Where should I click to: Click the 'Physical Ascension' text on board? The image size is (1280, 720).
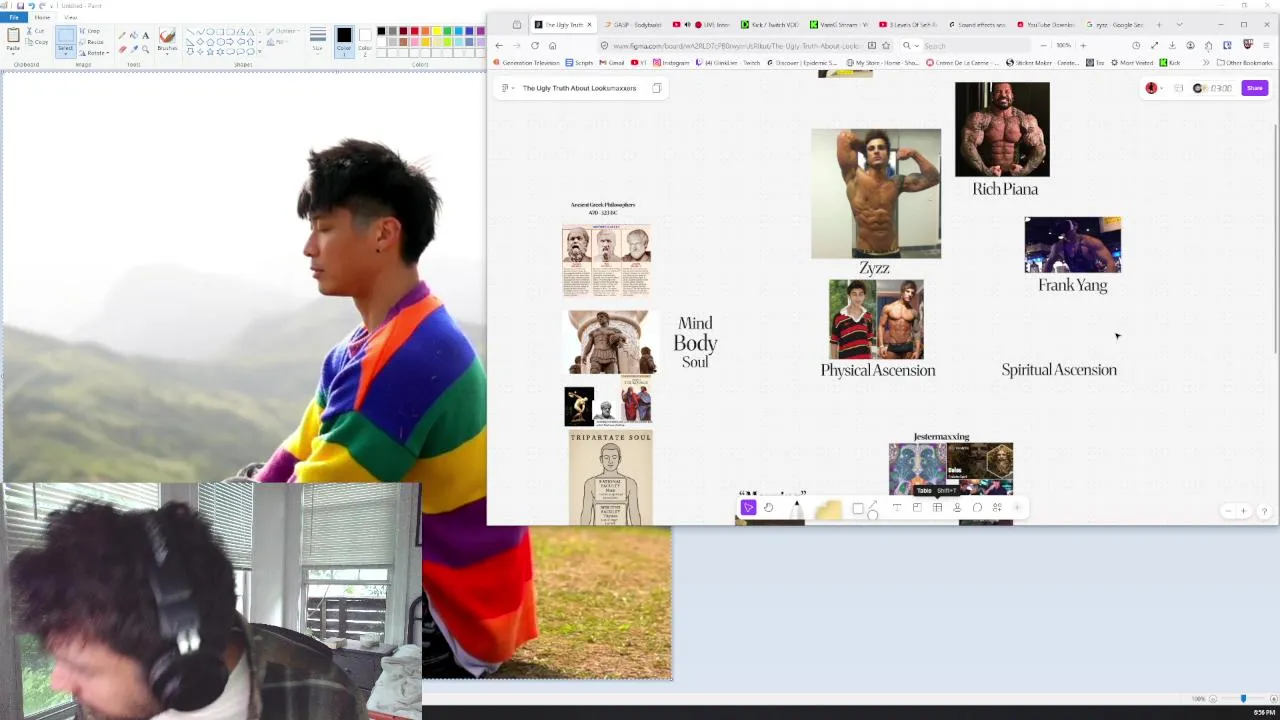tap(878, 370)
